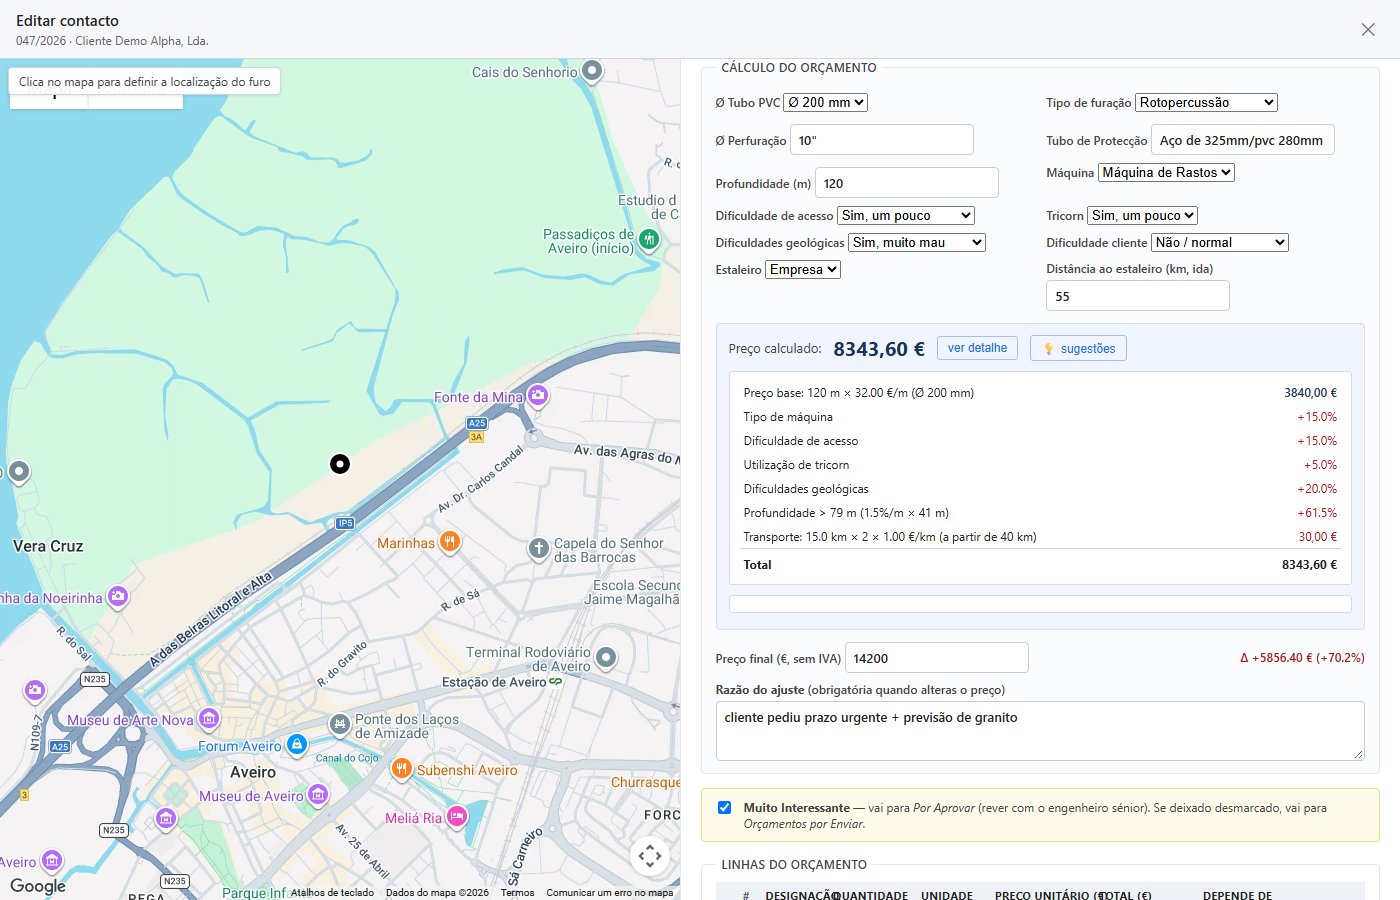This screenshot has width=1400, height=900.
Task: Focus the Ø Perfuração input field
Action: coord(882,140)
